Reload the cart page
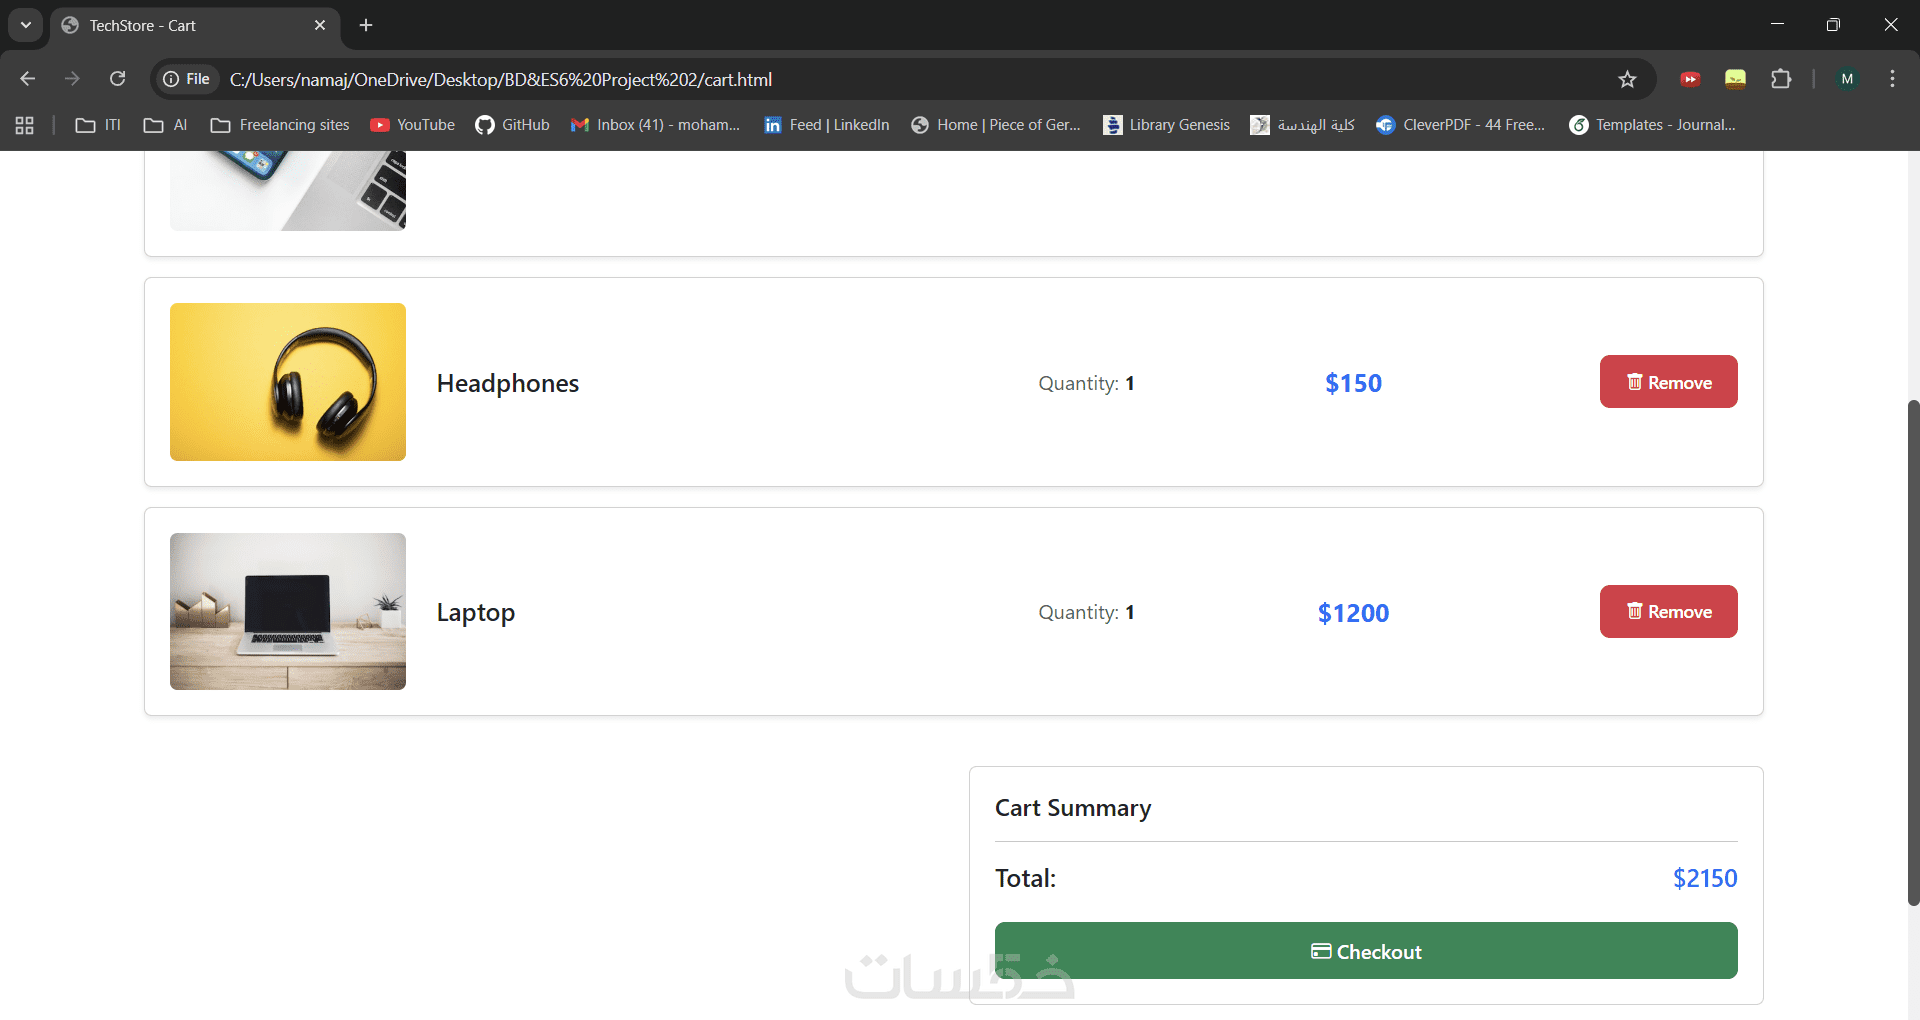The image size is (1920, 1020). pos(117,79)
